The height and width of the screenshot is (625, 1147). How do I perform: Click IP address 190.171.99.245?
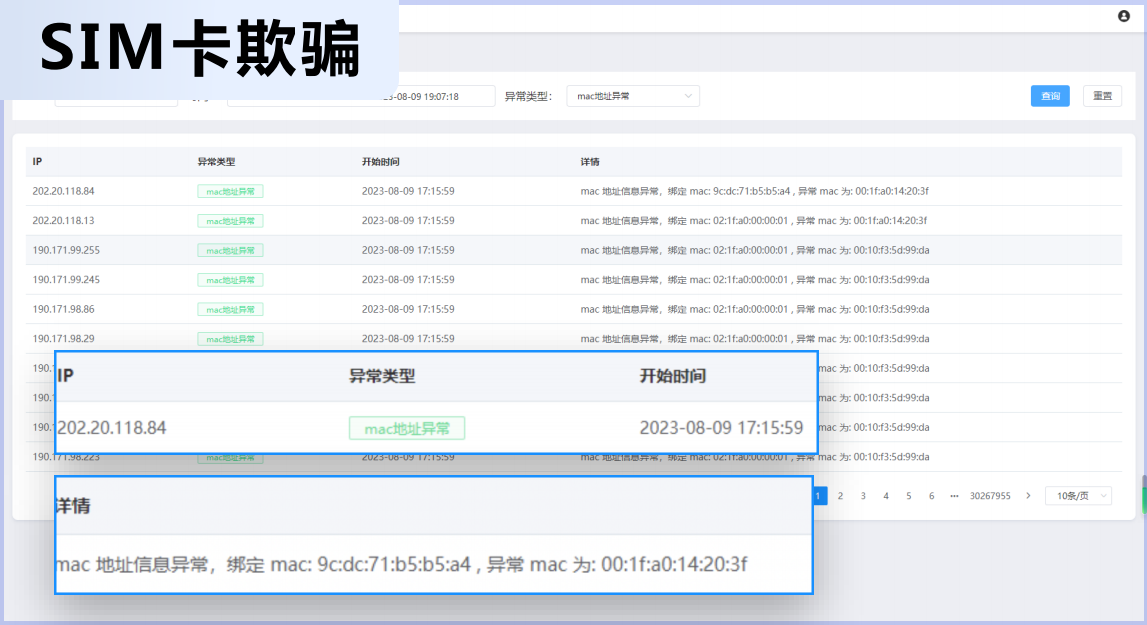(66, 280)
